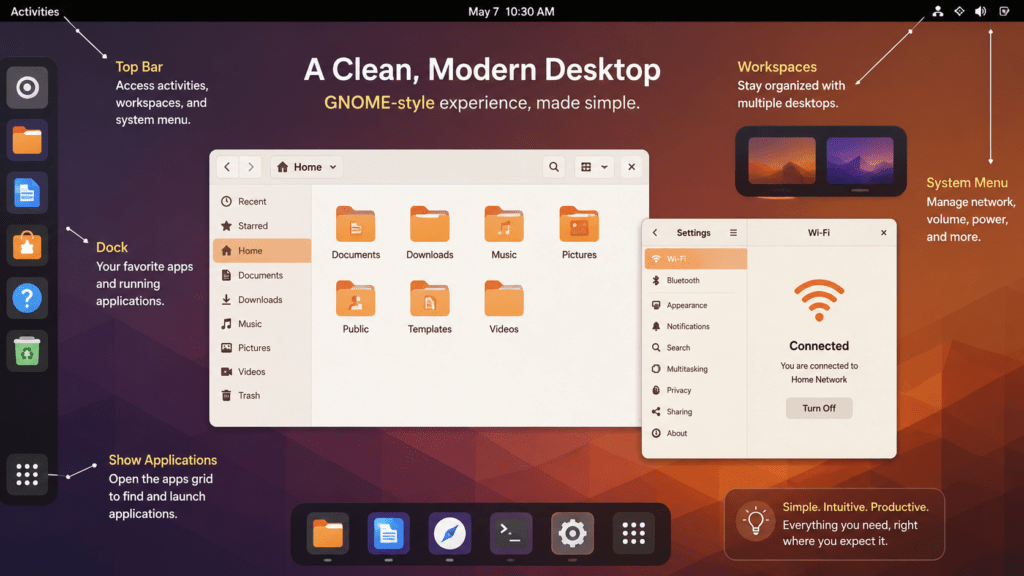This screenshot has width=1024, height=576.
Task: Click the volume speaker icon in top bar
Action: click(x=980, y=11)
